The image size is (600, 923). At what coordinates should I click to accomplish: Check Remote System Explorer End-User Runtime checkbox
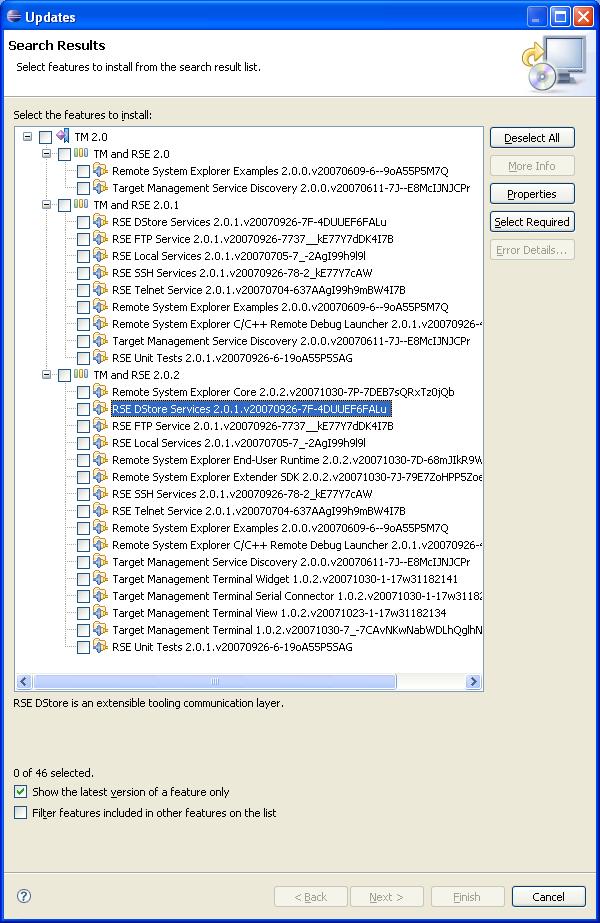click(83, 460)
